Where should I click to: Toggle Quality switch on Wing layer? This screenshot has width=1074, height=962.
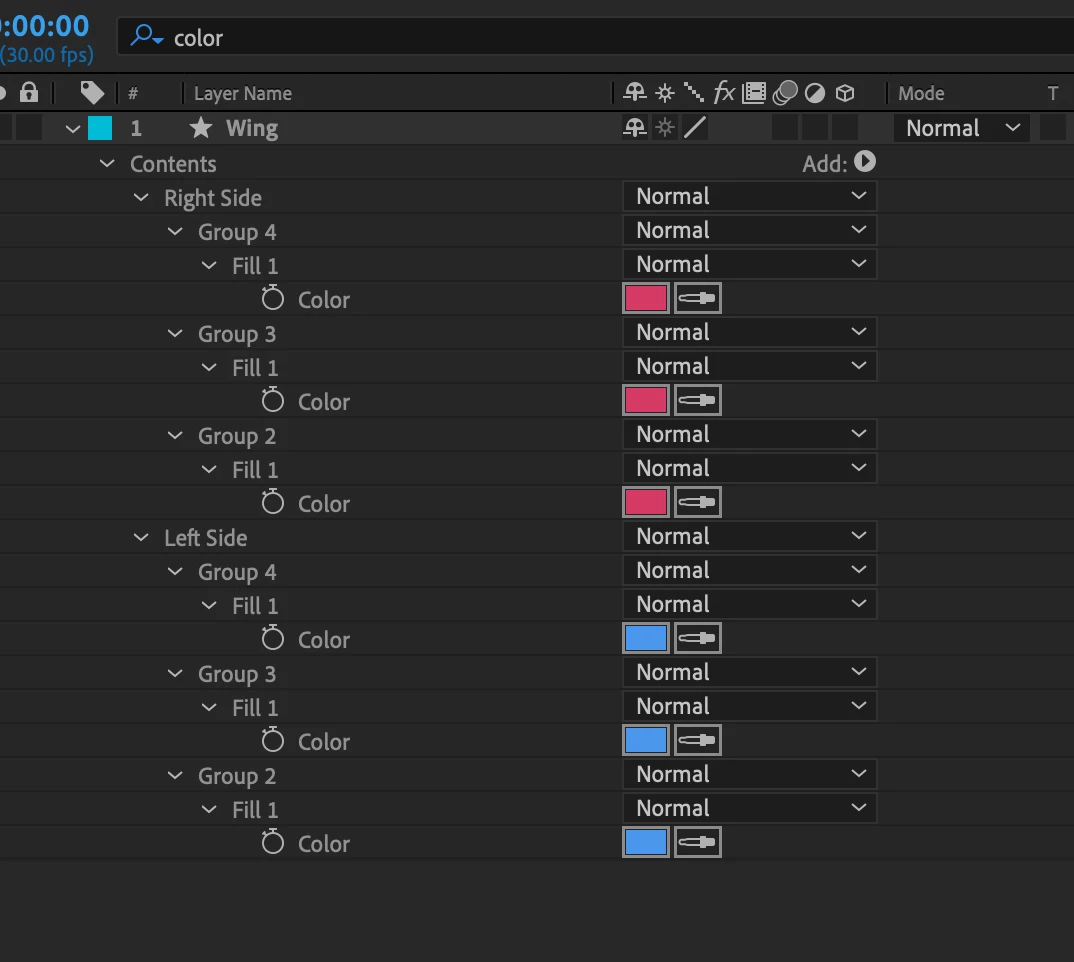click(695, 127)
